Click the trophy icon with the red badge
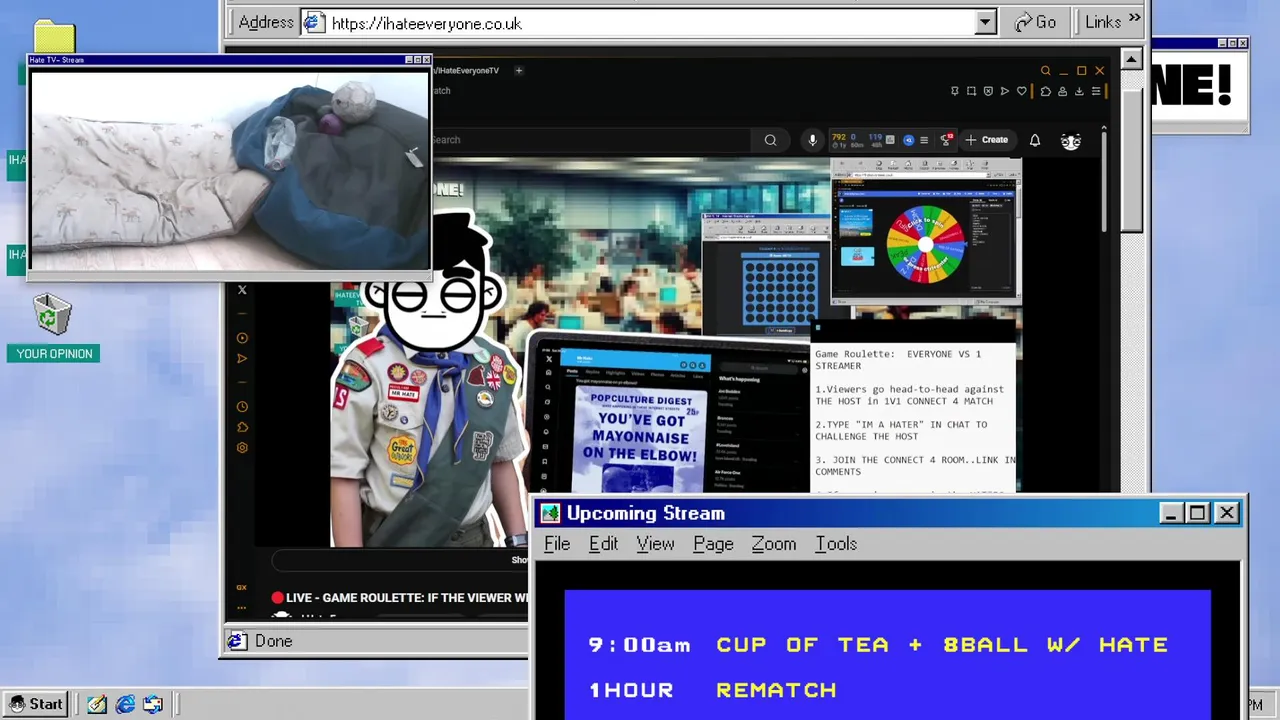1280x720 pixels. point(946,140)
